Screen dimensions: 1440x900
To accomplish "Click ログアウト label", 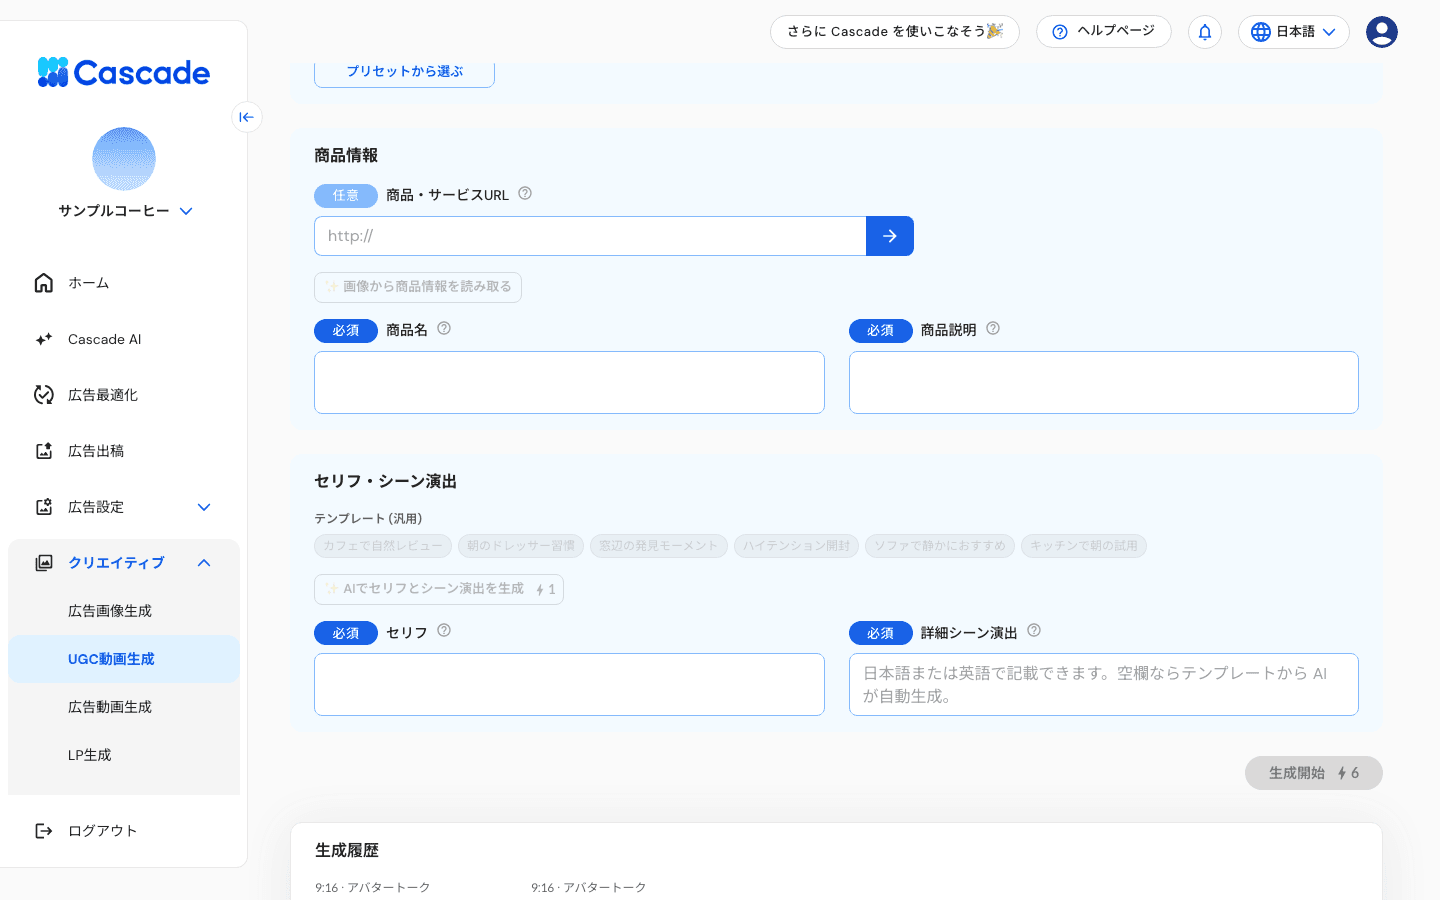I will [x=102, y=831].
